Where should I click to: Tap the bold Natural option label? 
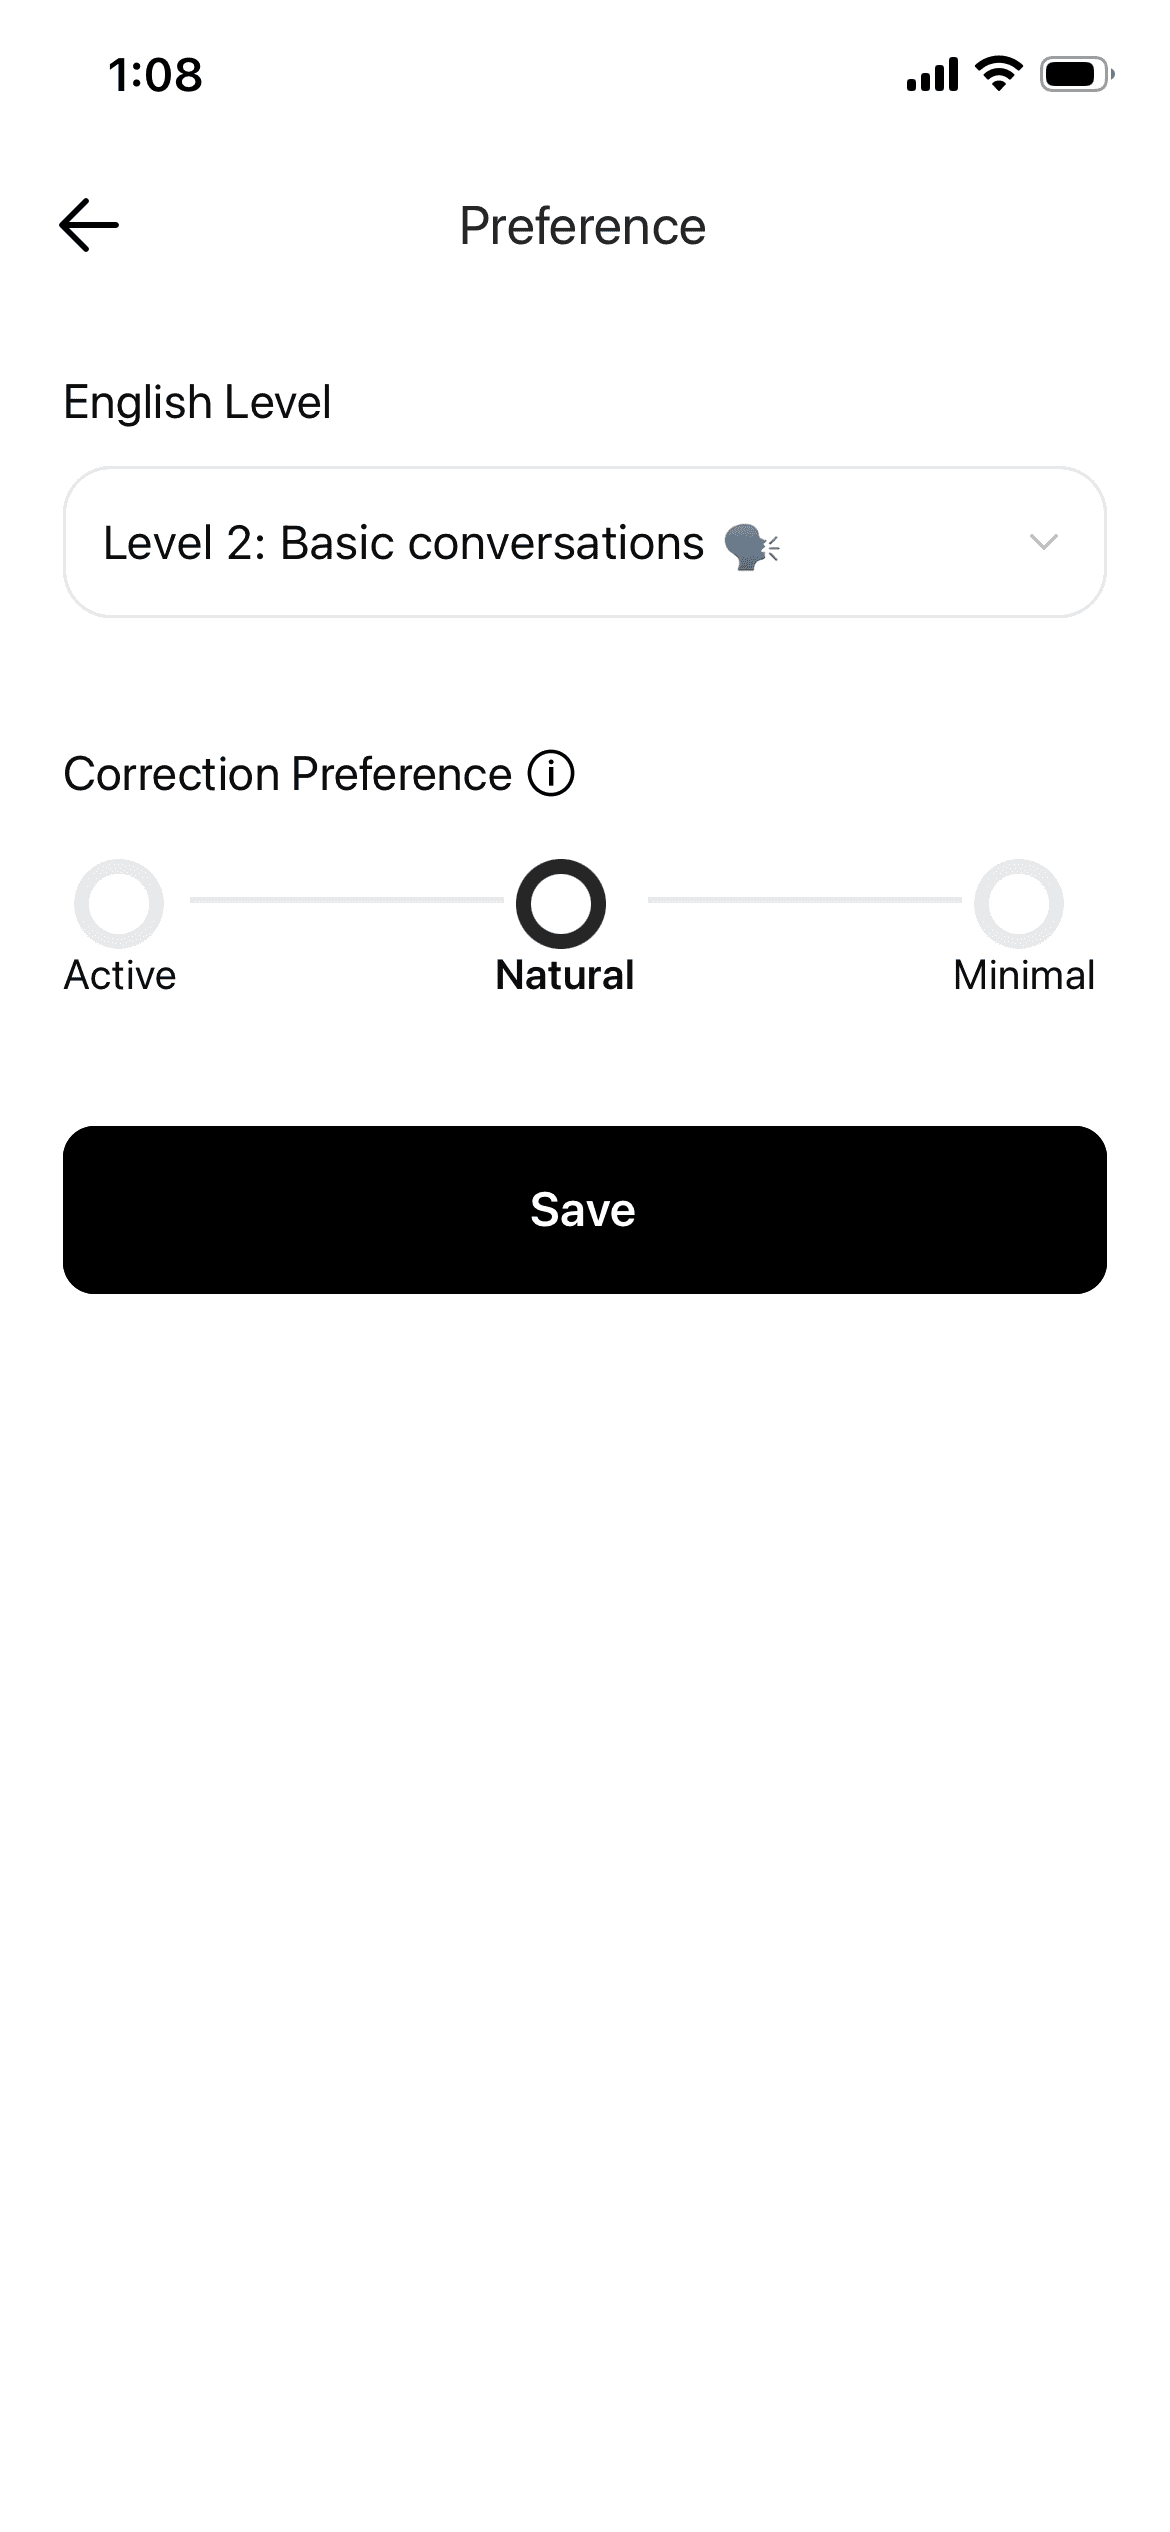[x=565, y=975]
